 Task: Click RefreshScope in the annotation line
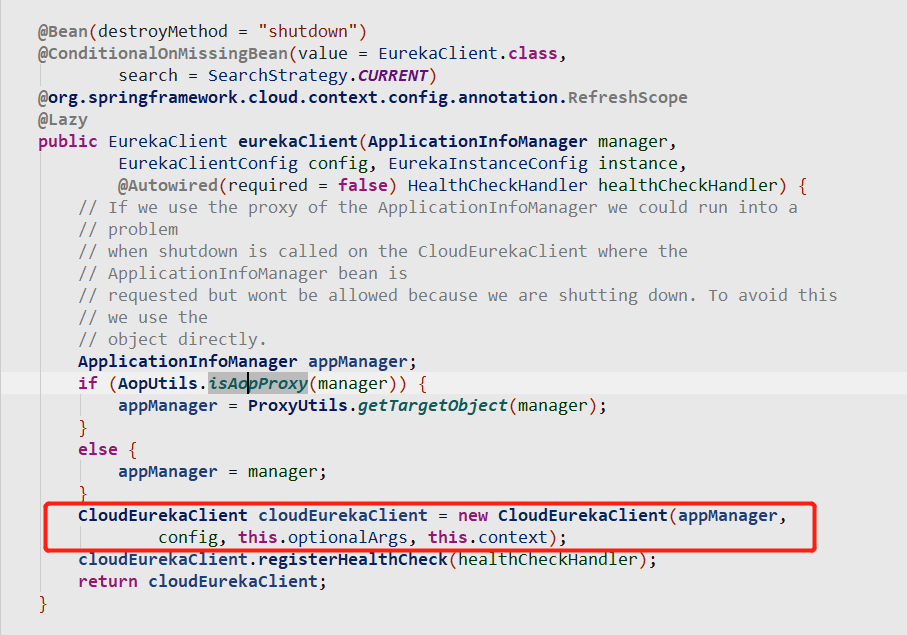click(x=628, y=97)
